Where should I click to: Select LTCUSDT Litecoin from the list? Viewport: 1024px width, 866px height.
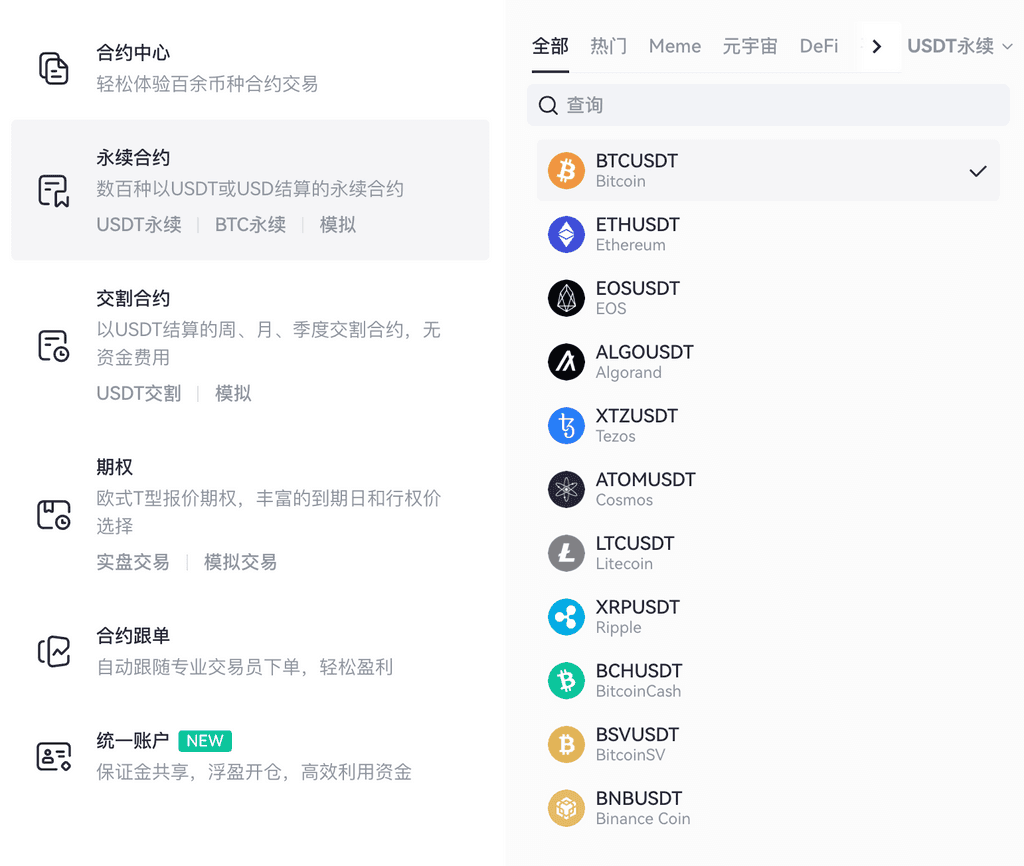coord(635,553)
